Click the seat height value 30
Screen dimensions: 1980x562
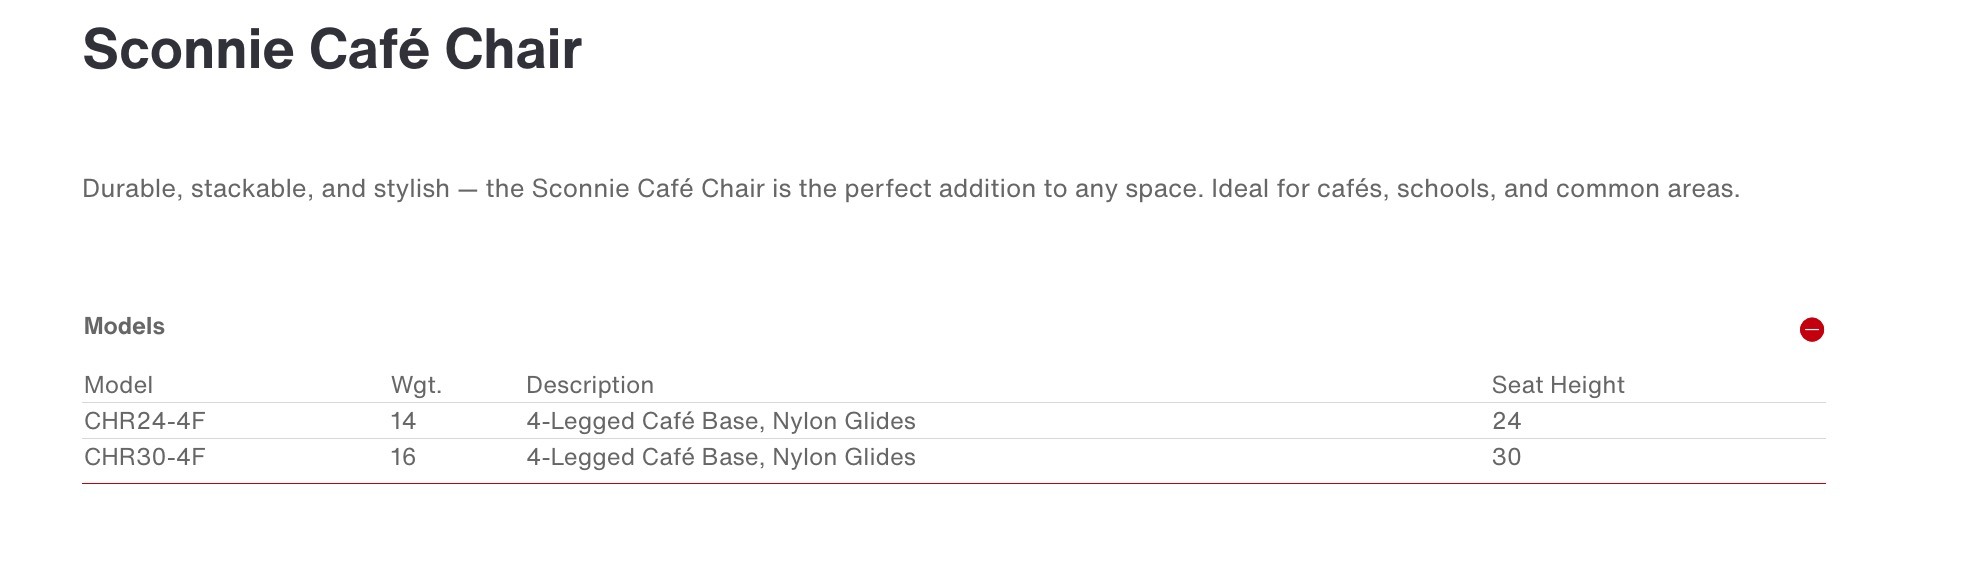1506,457
